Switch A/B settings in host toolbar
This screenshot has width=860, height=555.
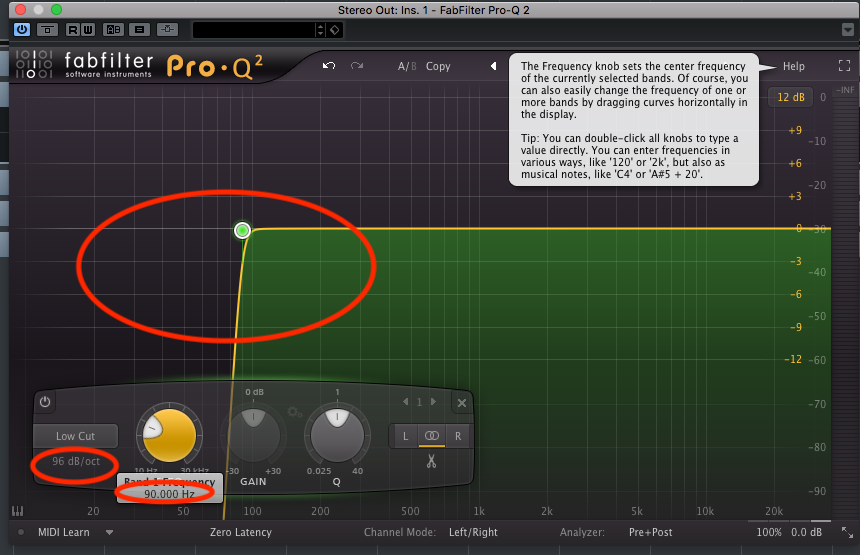pos(114,30)
